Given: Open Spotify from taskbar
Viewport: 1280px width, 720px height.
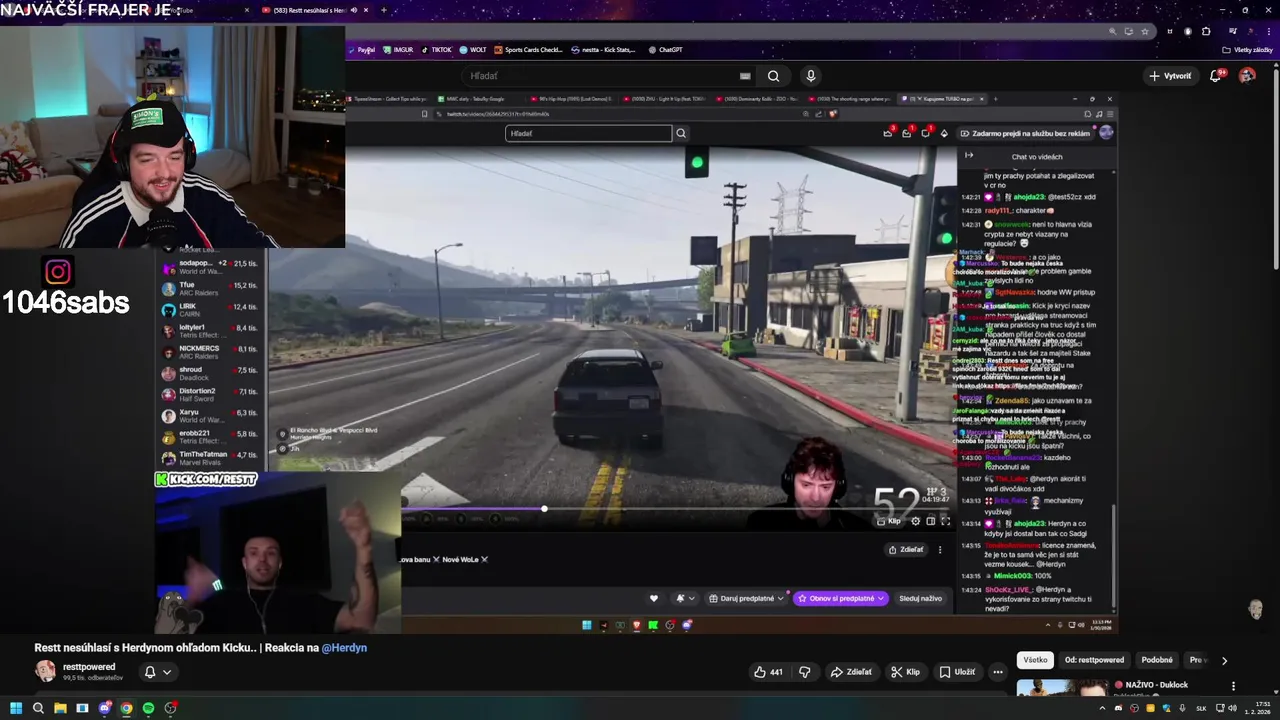Looking at the screenshot, I should (x=148, y=708).
